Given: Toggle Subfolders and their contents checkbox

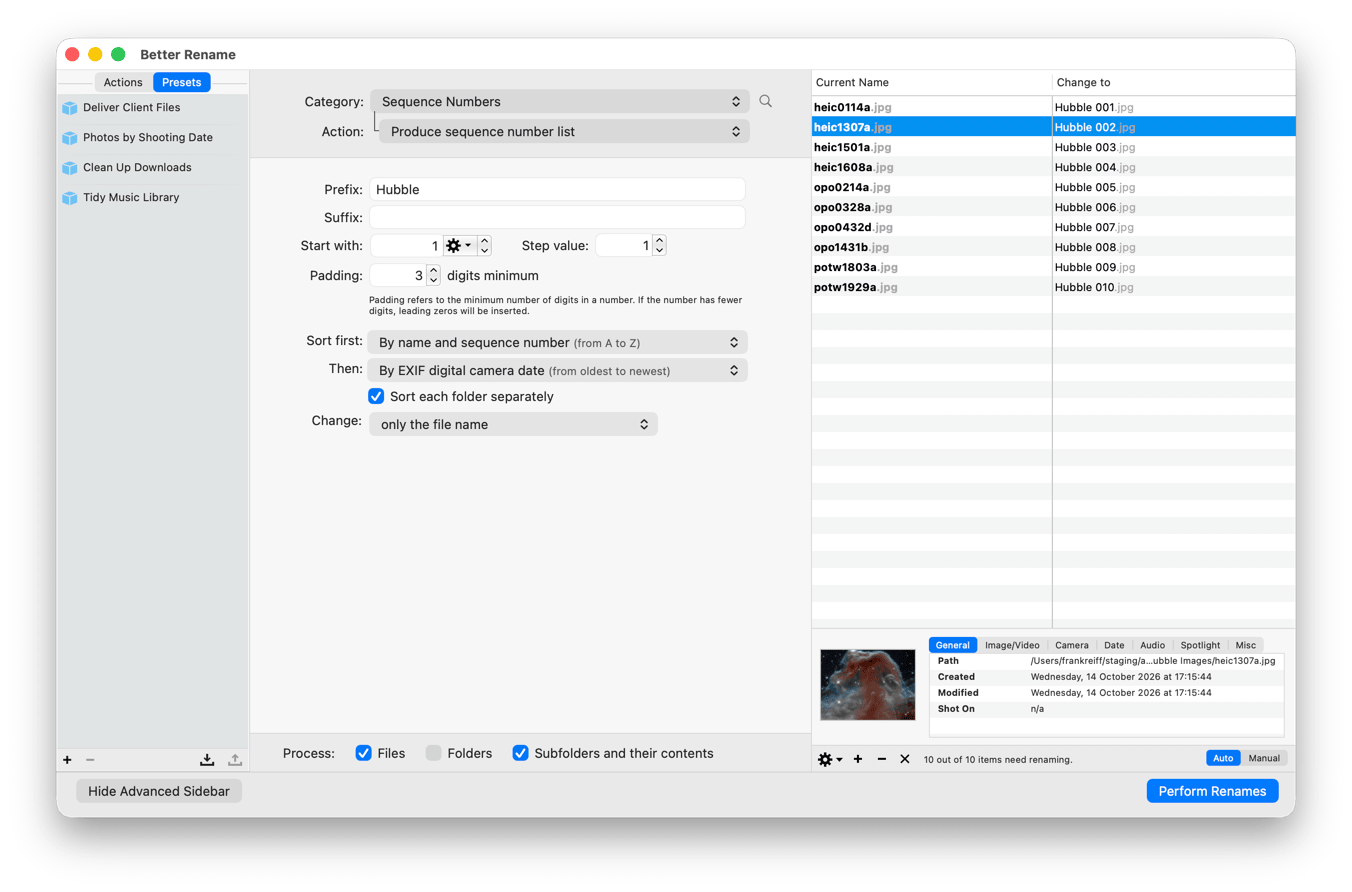Looking at the screenshot, I should 521,753.
